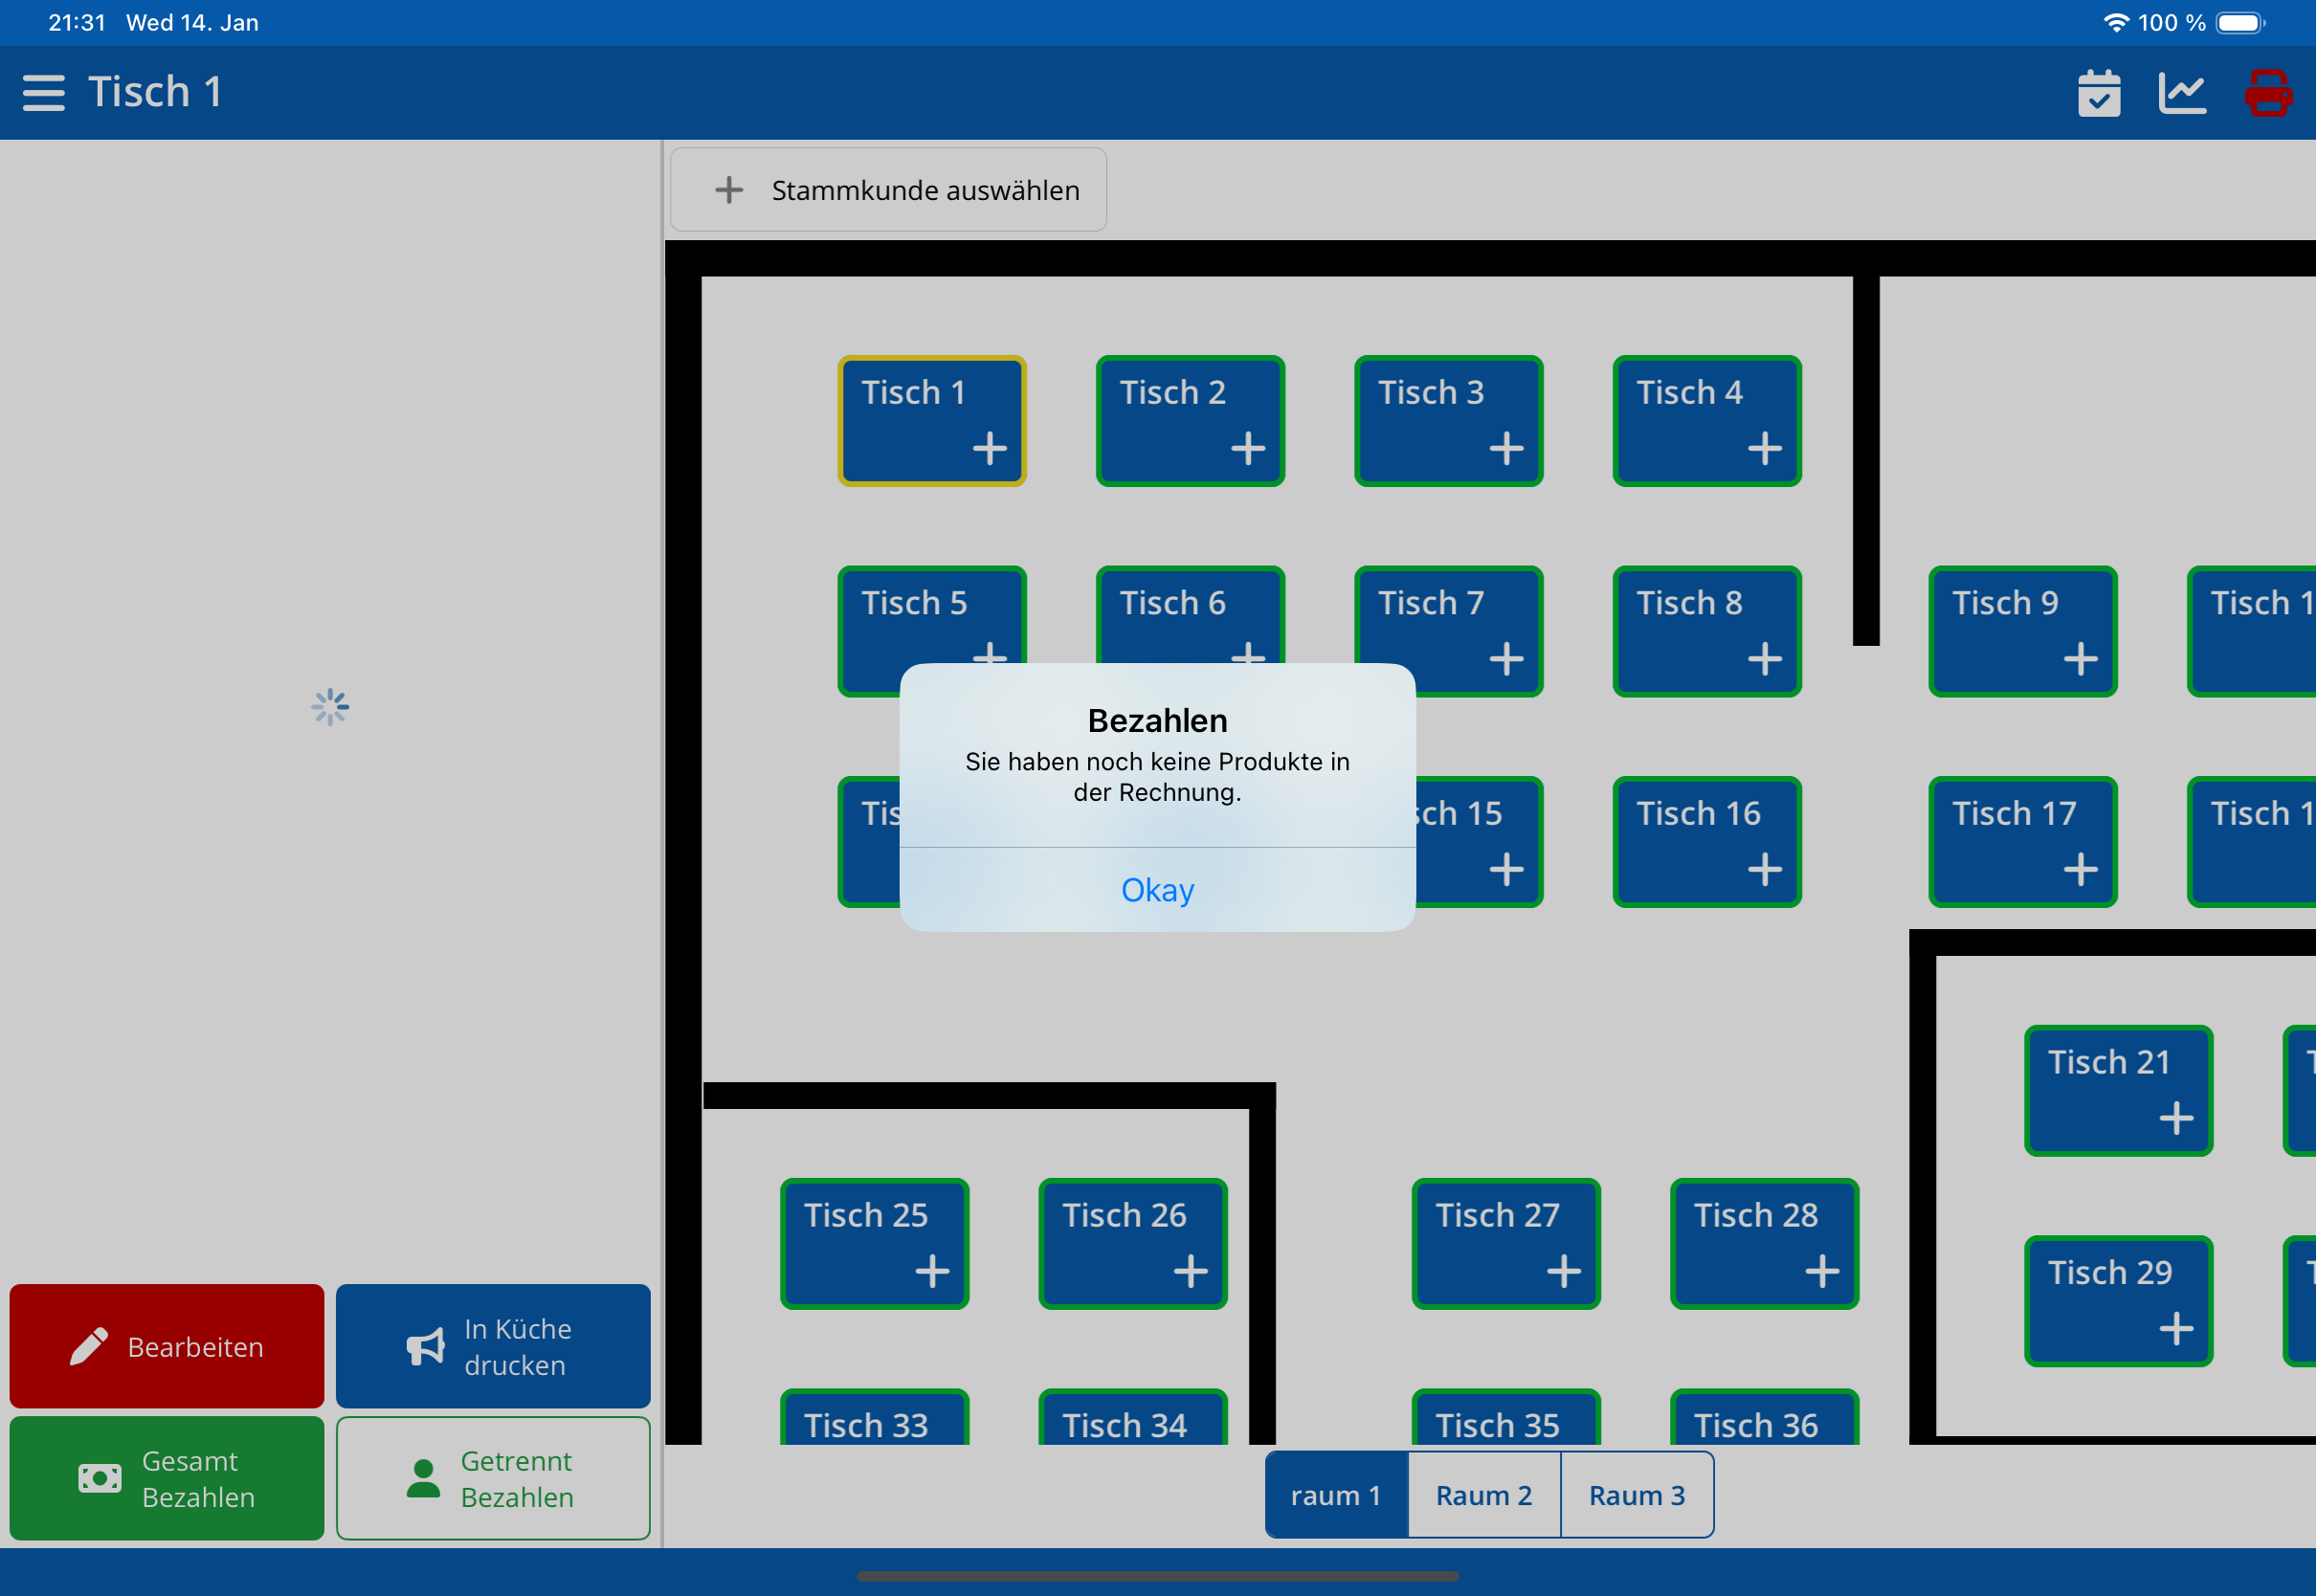
Task: Click the person icon on Getrennt Bezahlen
Action: [x=423, y=1478]
